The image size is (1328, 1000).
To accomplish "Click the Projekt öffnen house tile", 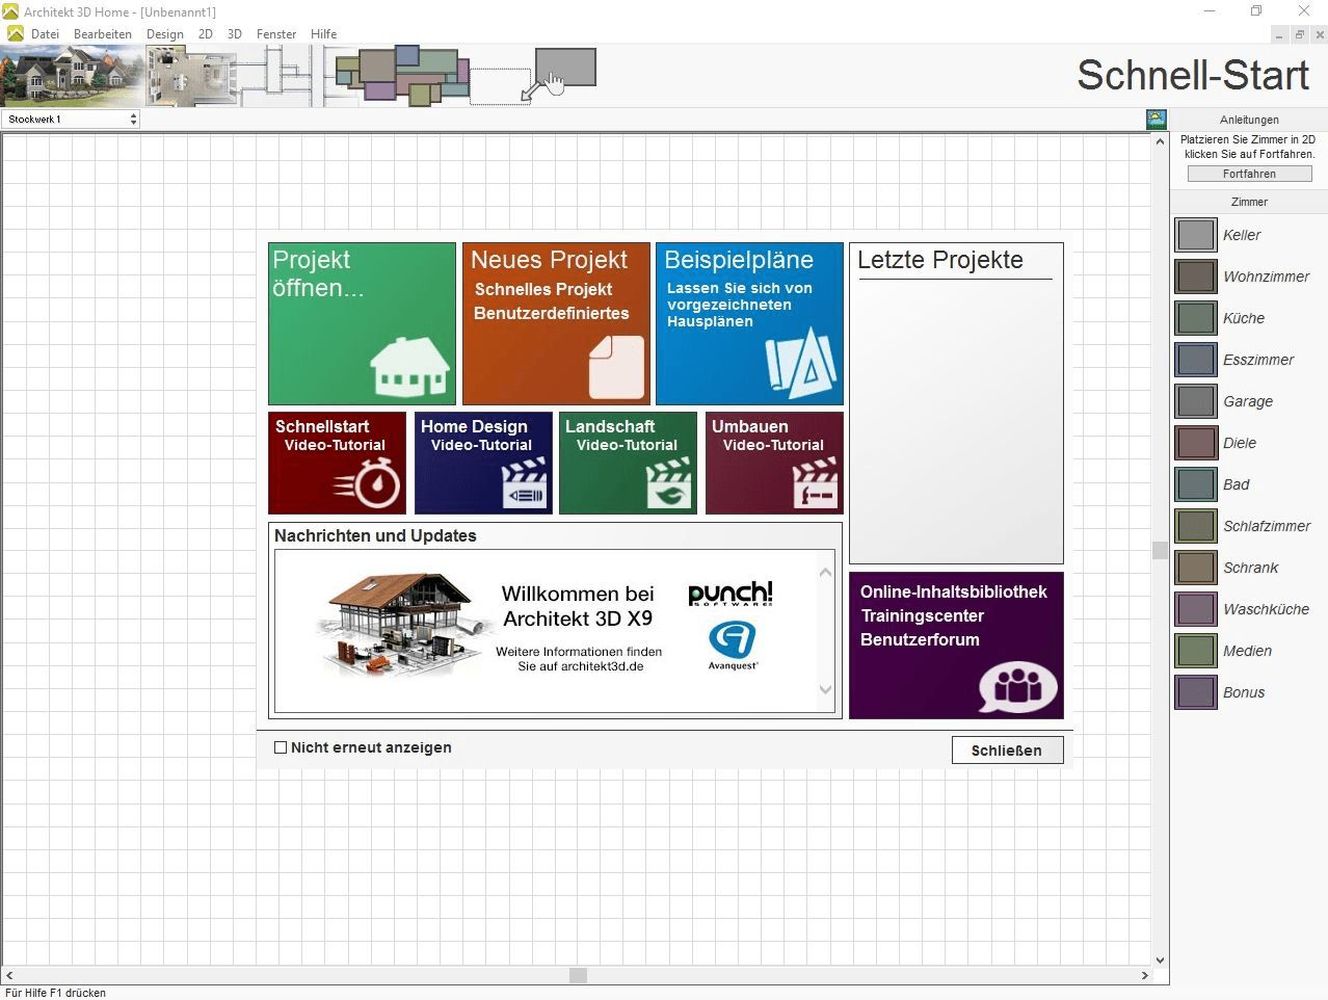I will (x=361, y=323).
